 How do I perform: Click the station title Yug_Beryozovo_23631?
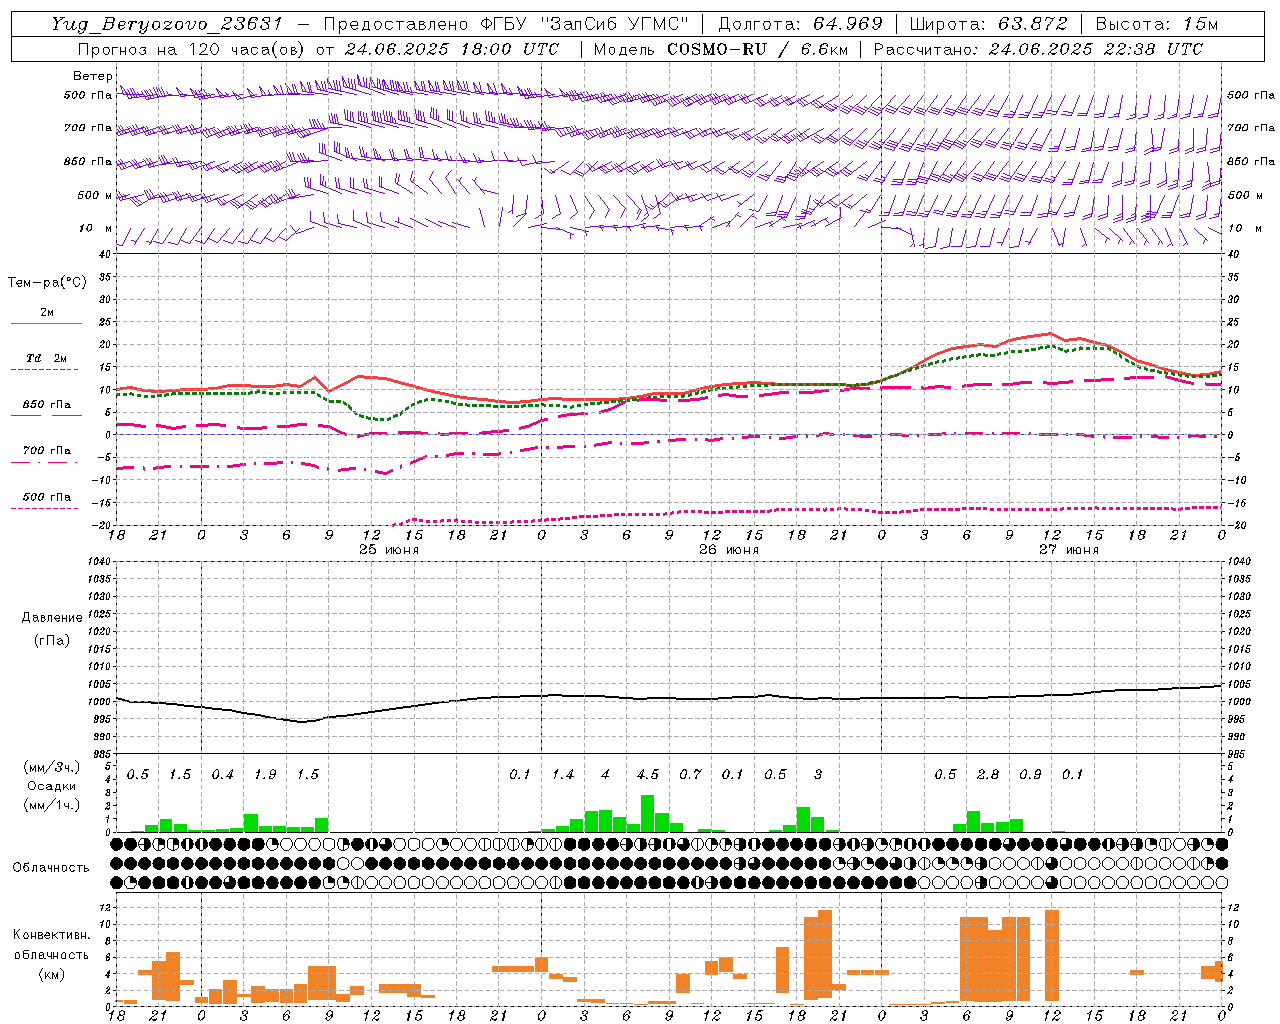coord(167,24)
